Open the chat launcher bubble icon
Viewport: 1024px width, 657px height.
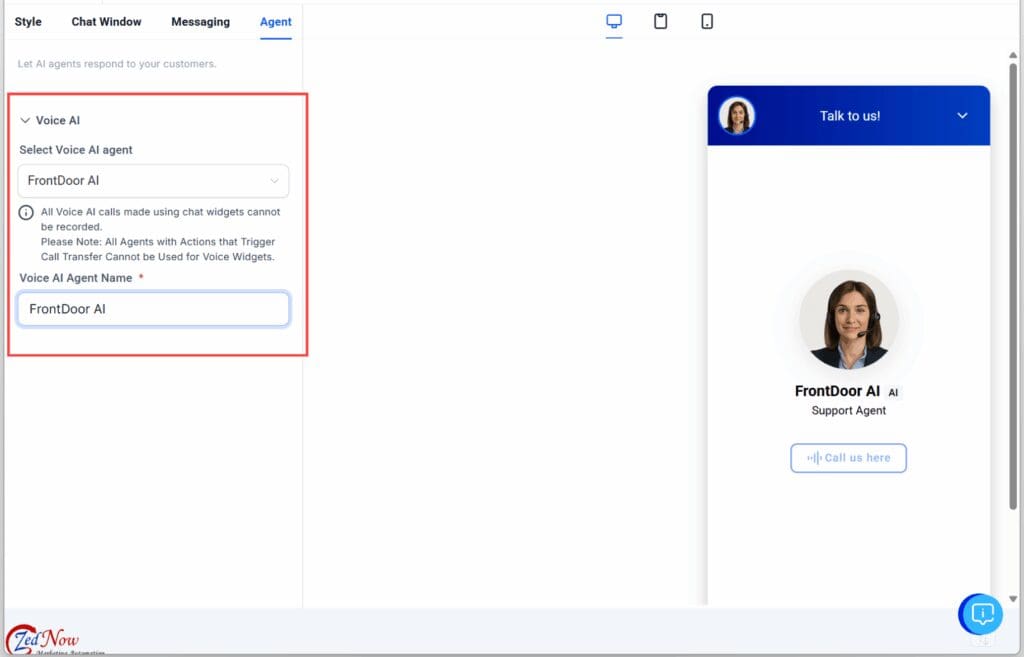pyautogui.click(x=981, y=614)
